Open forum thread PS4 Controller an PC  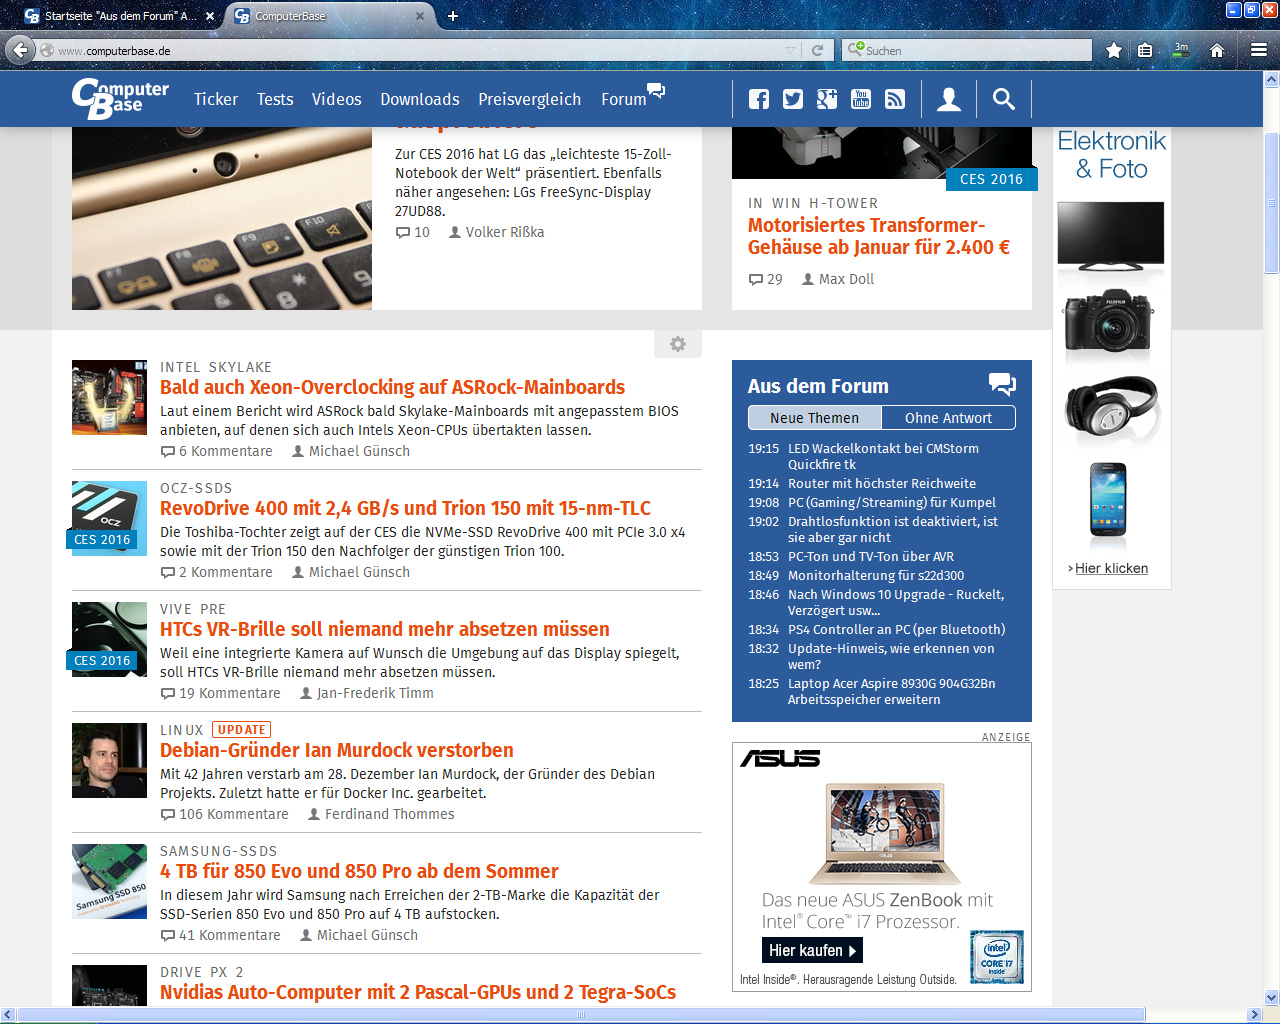[x=896, y=629]
